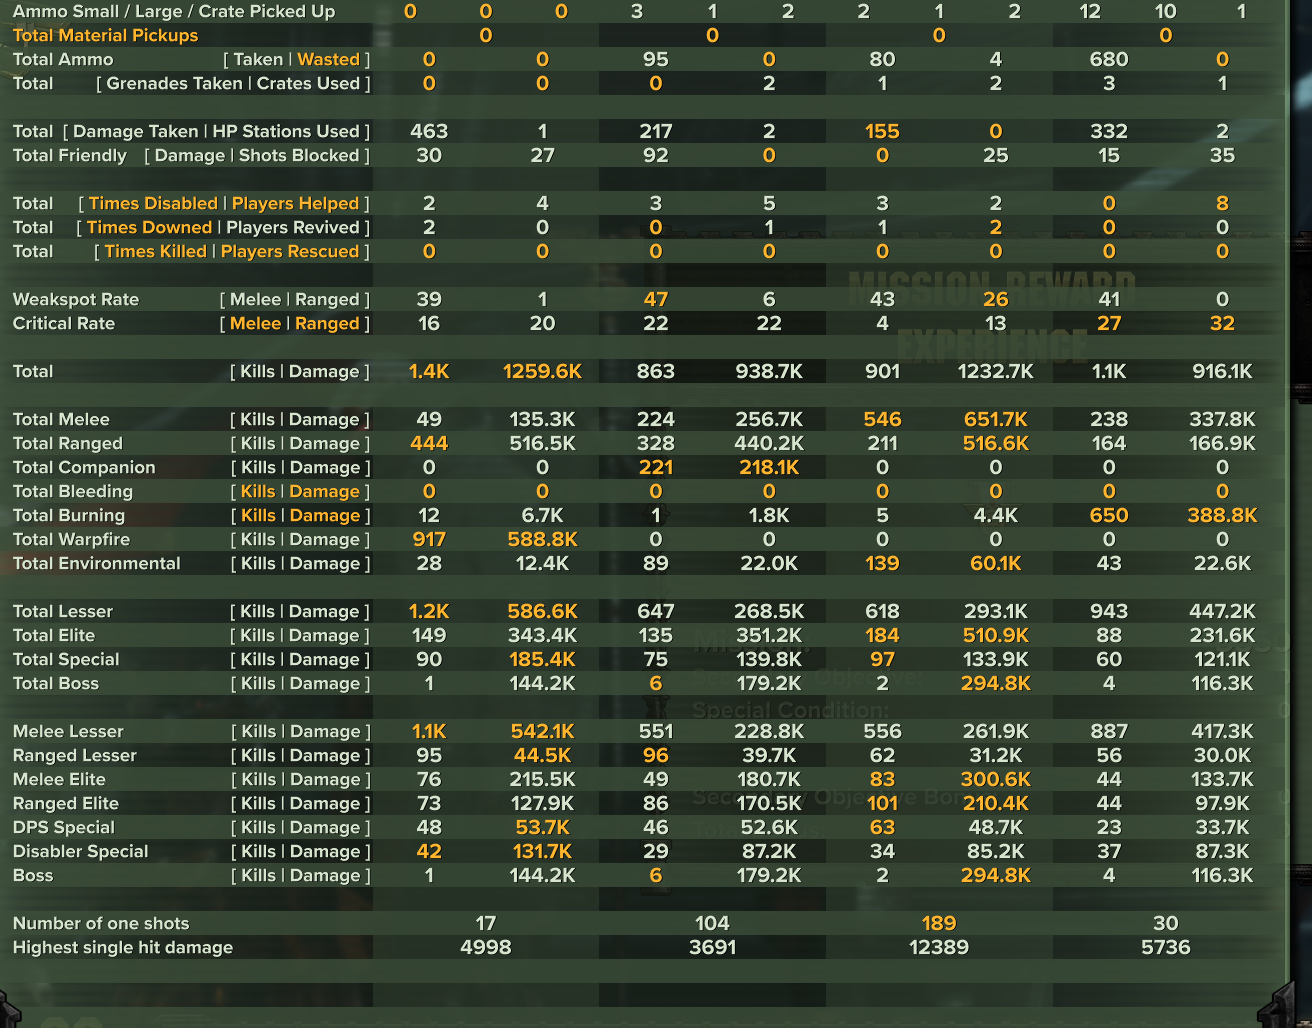
Task: Click the highest hit value '5736'
Action: tap(1166, 947)
